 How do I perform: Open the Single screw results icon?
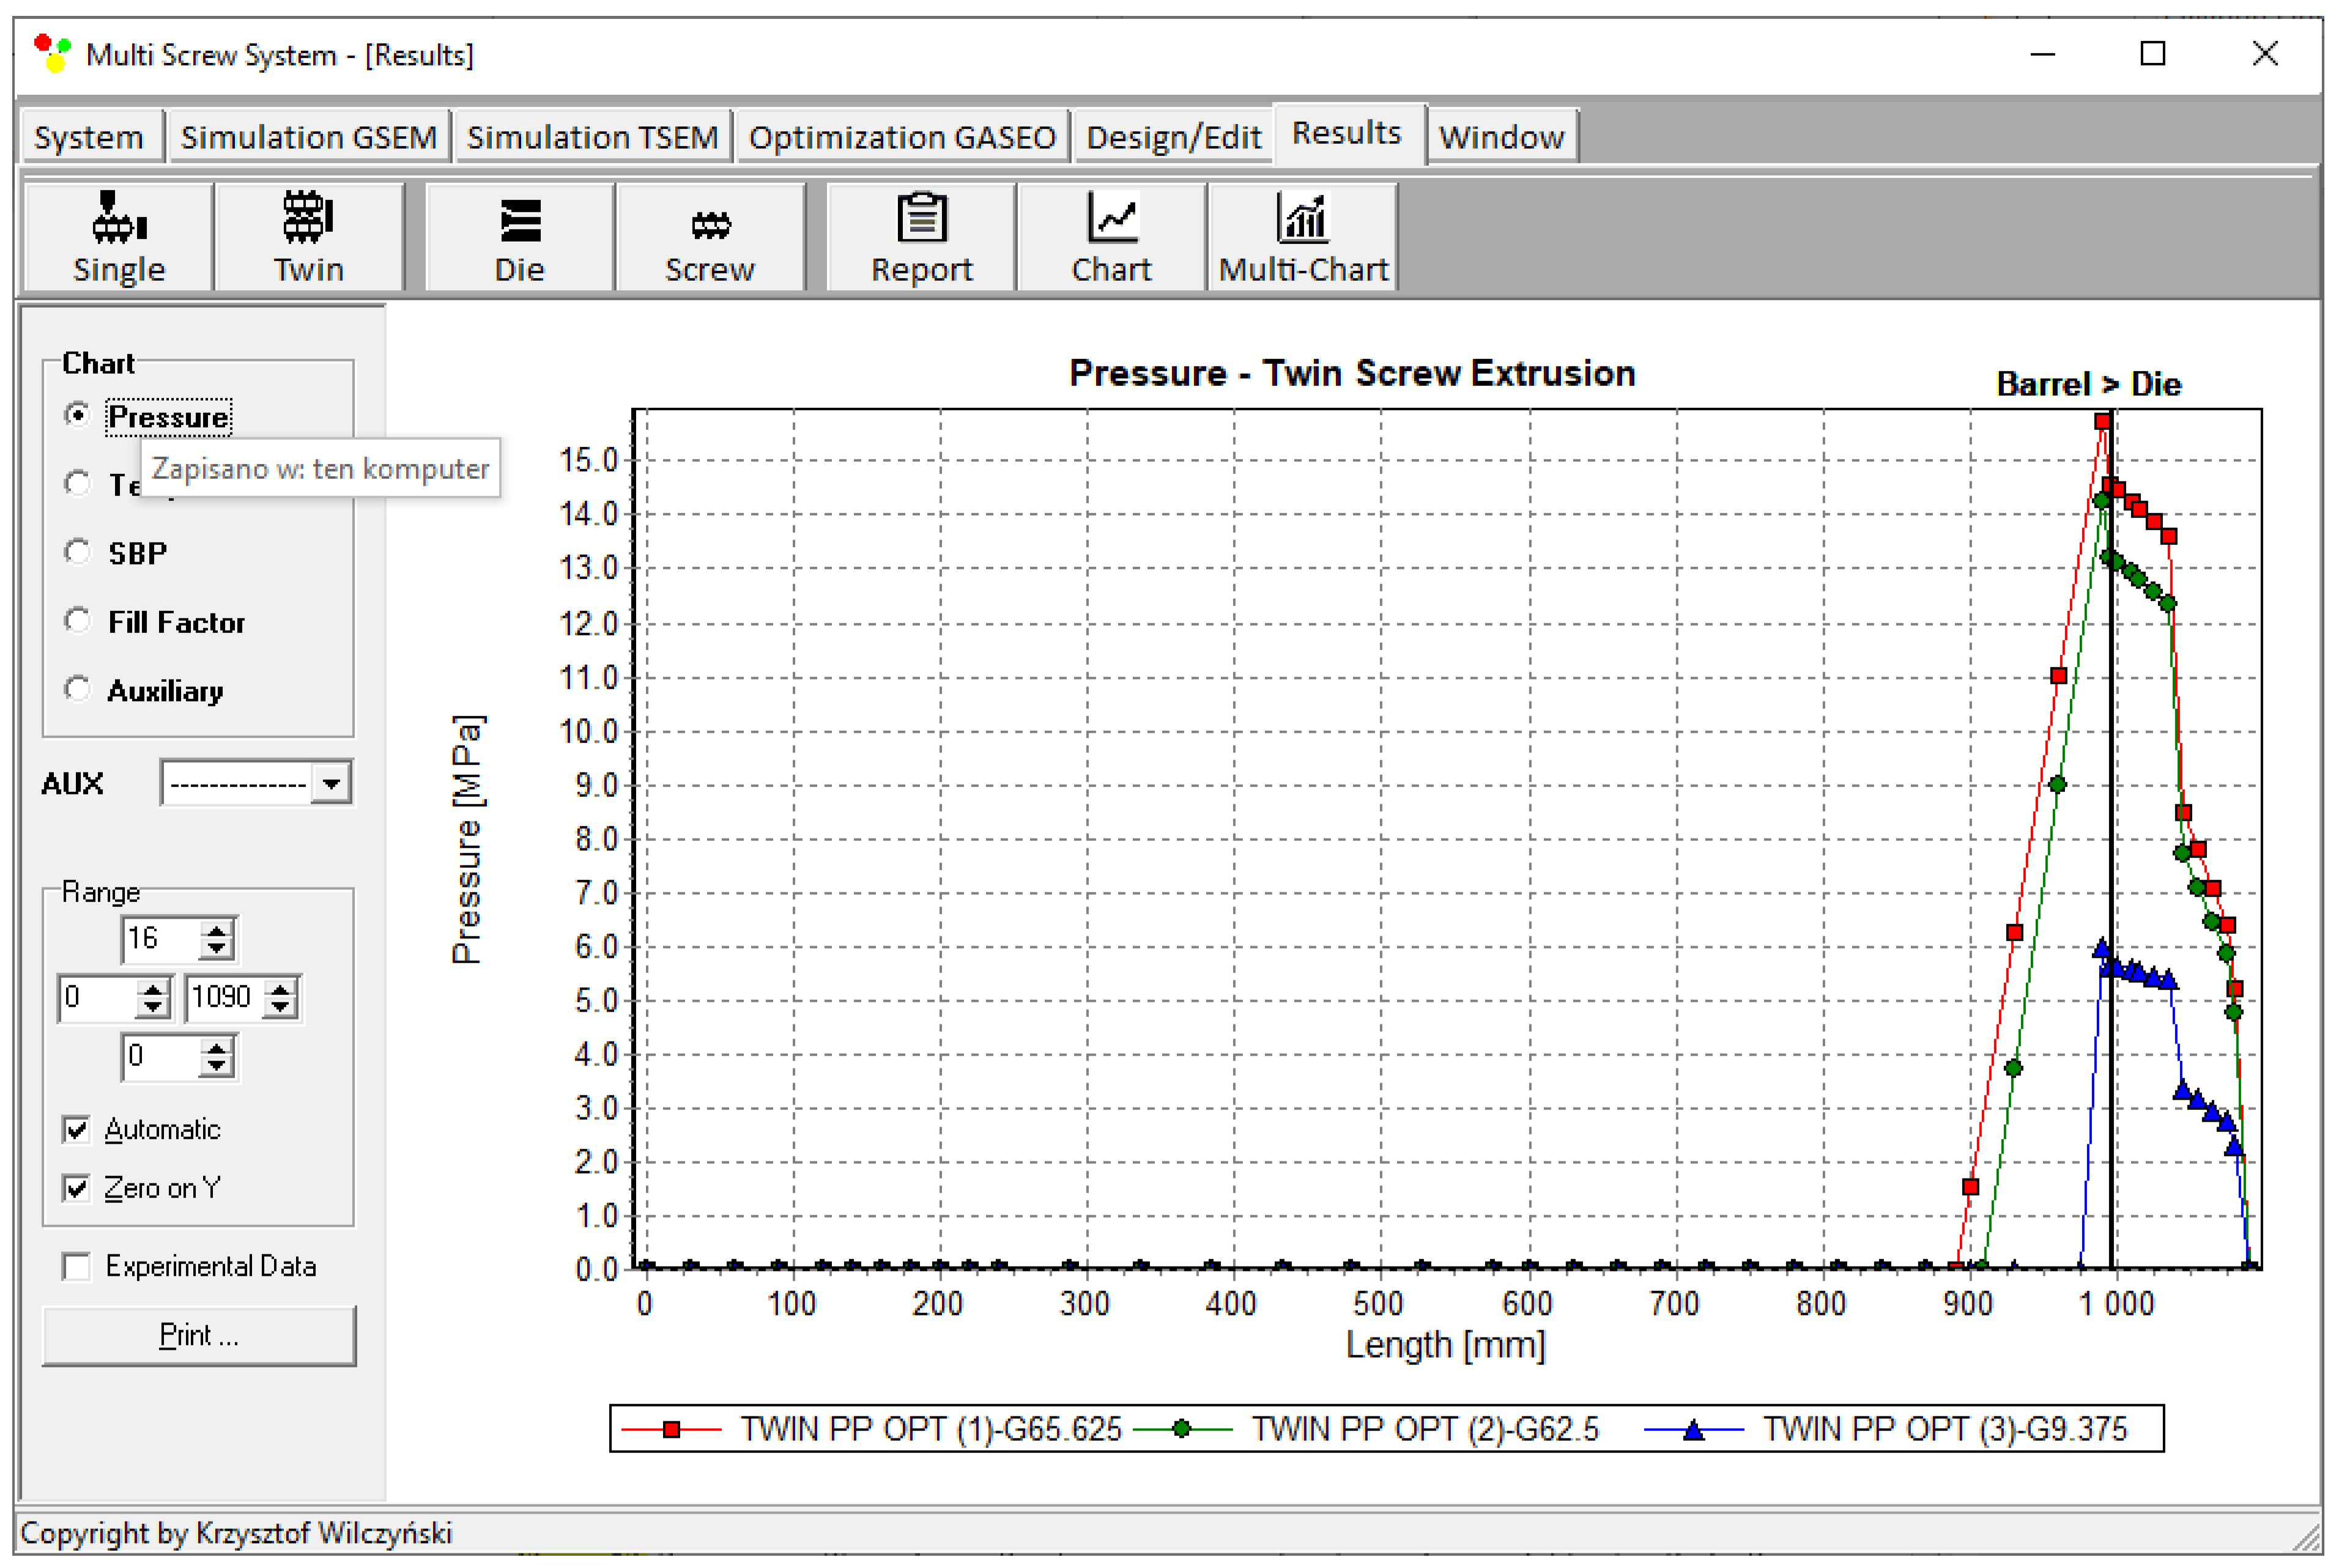point(119,237)
